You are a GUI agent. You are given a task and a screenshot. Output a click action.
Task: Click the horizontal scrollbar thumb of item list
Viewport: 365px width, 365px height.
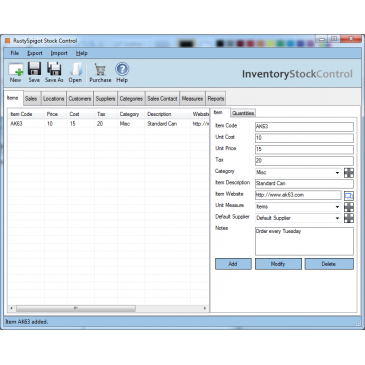pyautogui.click(x=76, y=308)
